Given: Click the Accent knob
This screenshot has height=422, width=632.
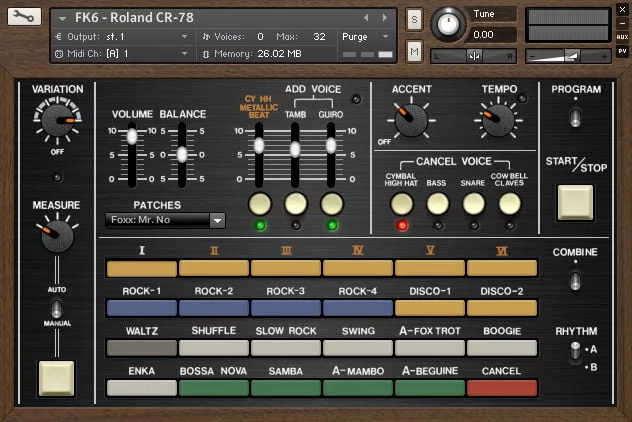Looking at the screenshot, I should 411,120.
